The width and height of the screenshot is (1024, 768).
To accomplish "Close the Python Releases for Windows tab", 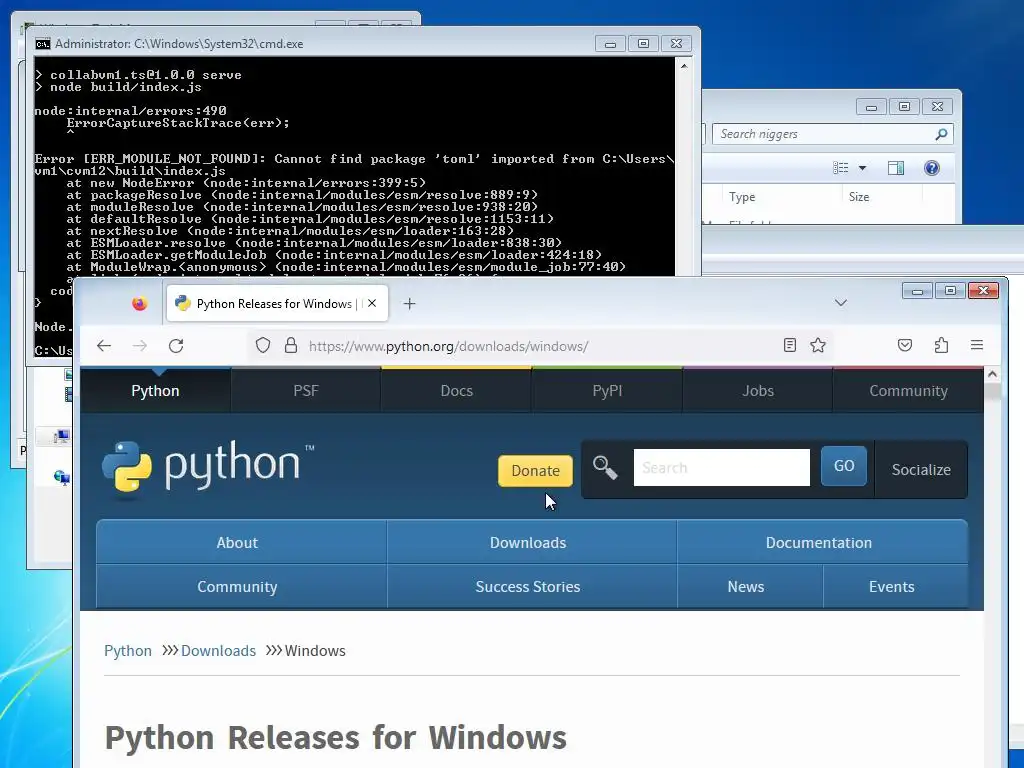I will pyautogui.click(x=372, y=303).
